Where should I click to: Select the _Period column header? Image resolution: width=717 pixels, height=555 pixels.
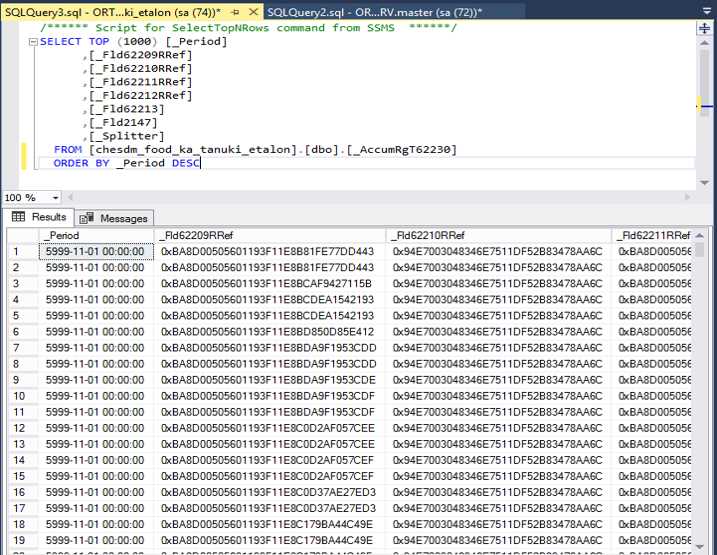96,235
